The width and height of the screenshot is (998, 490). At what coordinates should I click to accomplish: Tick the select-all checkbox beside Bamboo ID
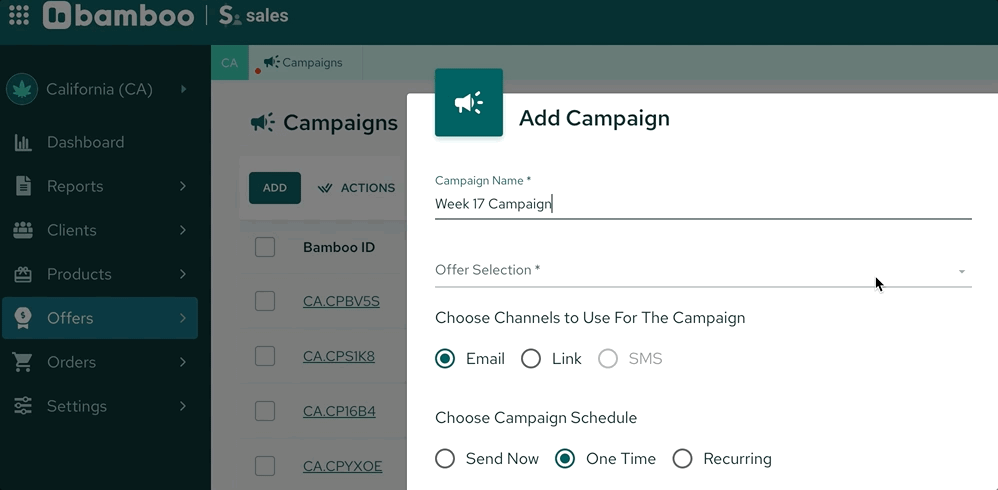coord(265,247)
